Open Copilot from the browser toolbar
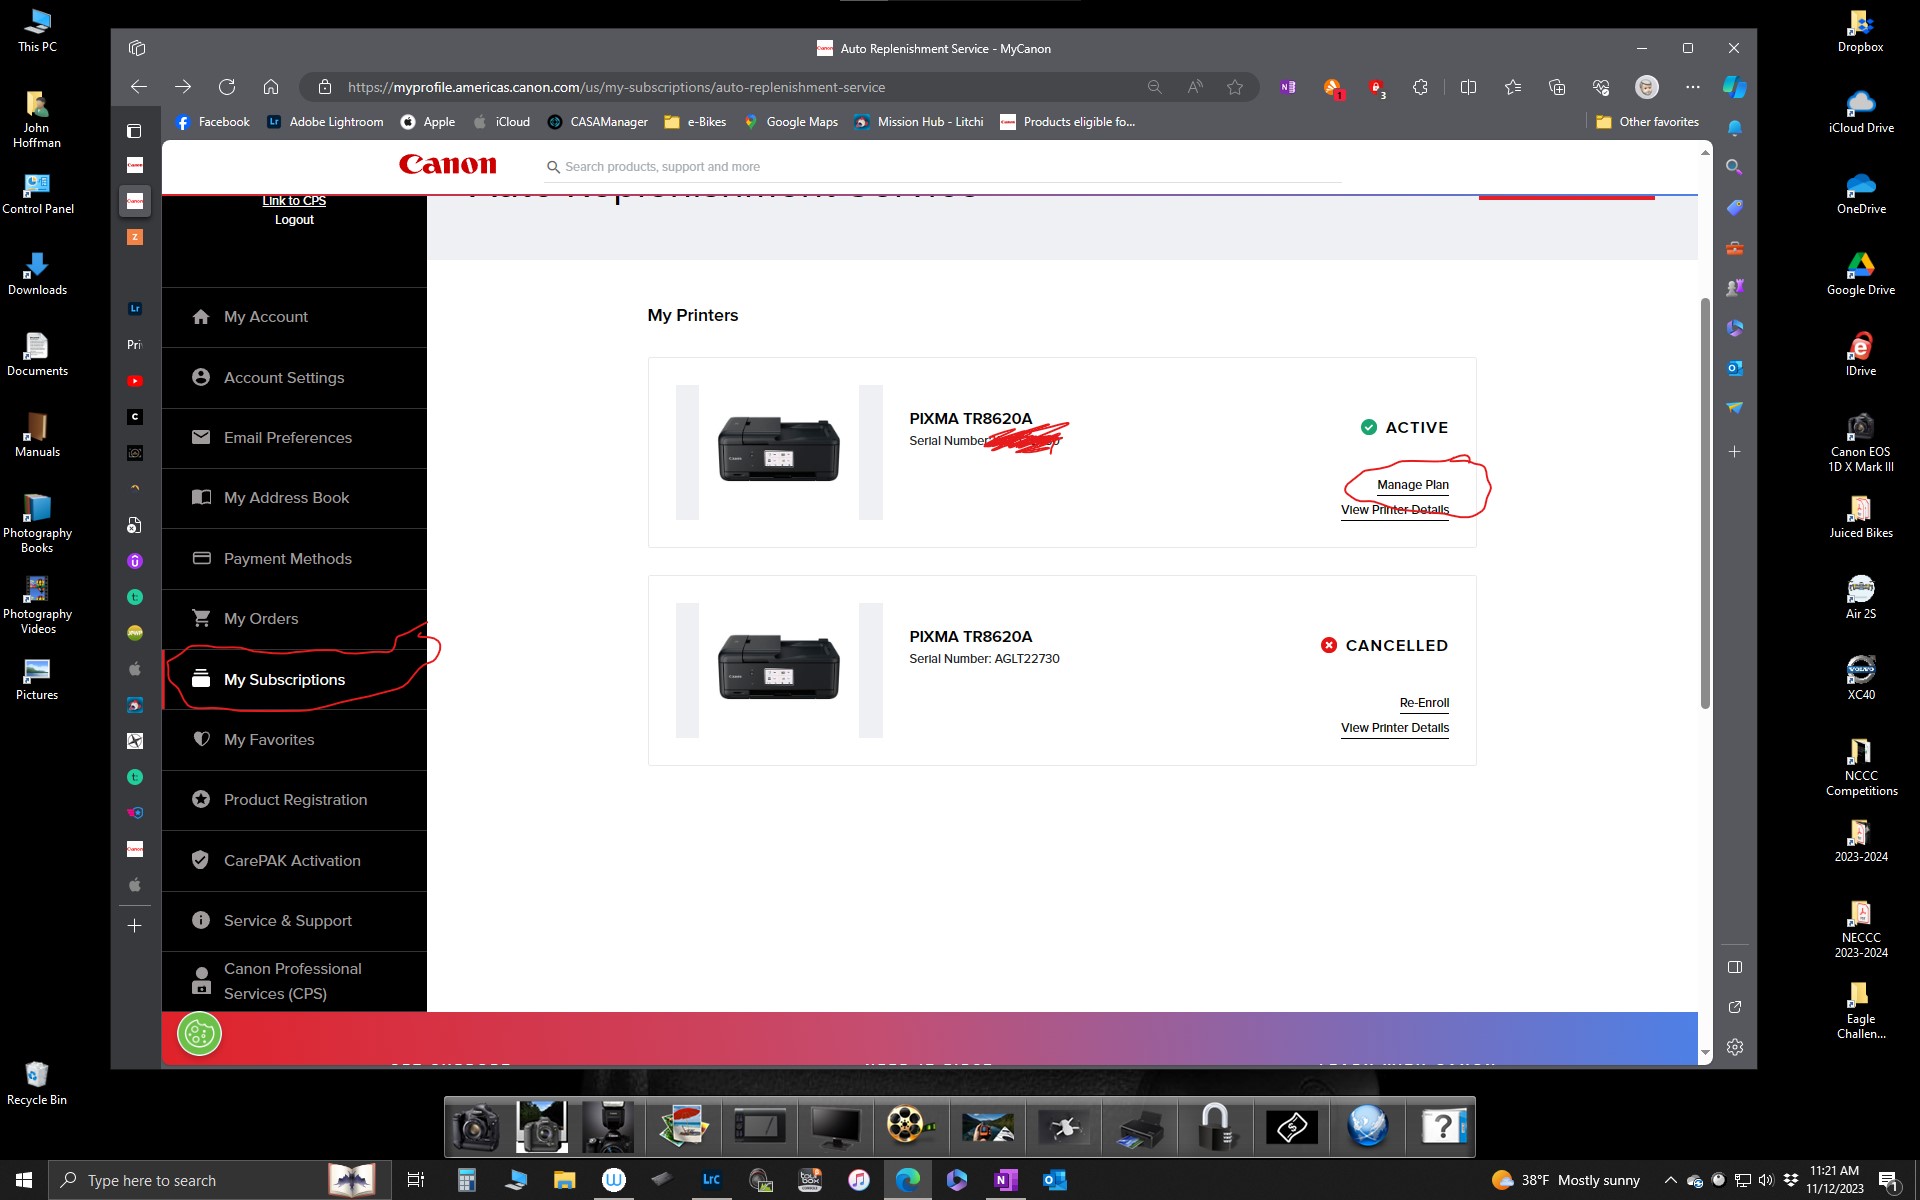This screenshot has height=1200, width=1920. coord(1733,87)
